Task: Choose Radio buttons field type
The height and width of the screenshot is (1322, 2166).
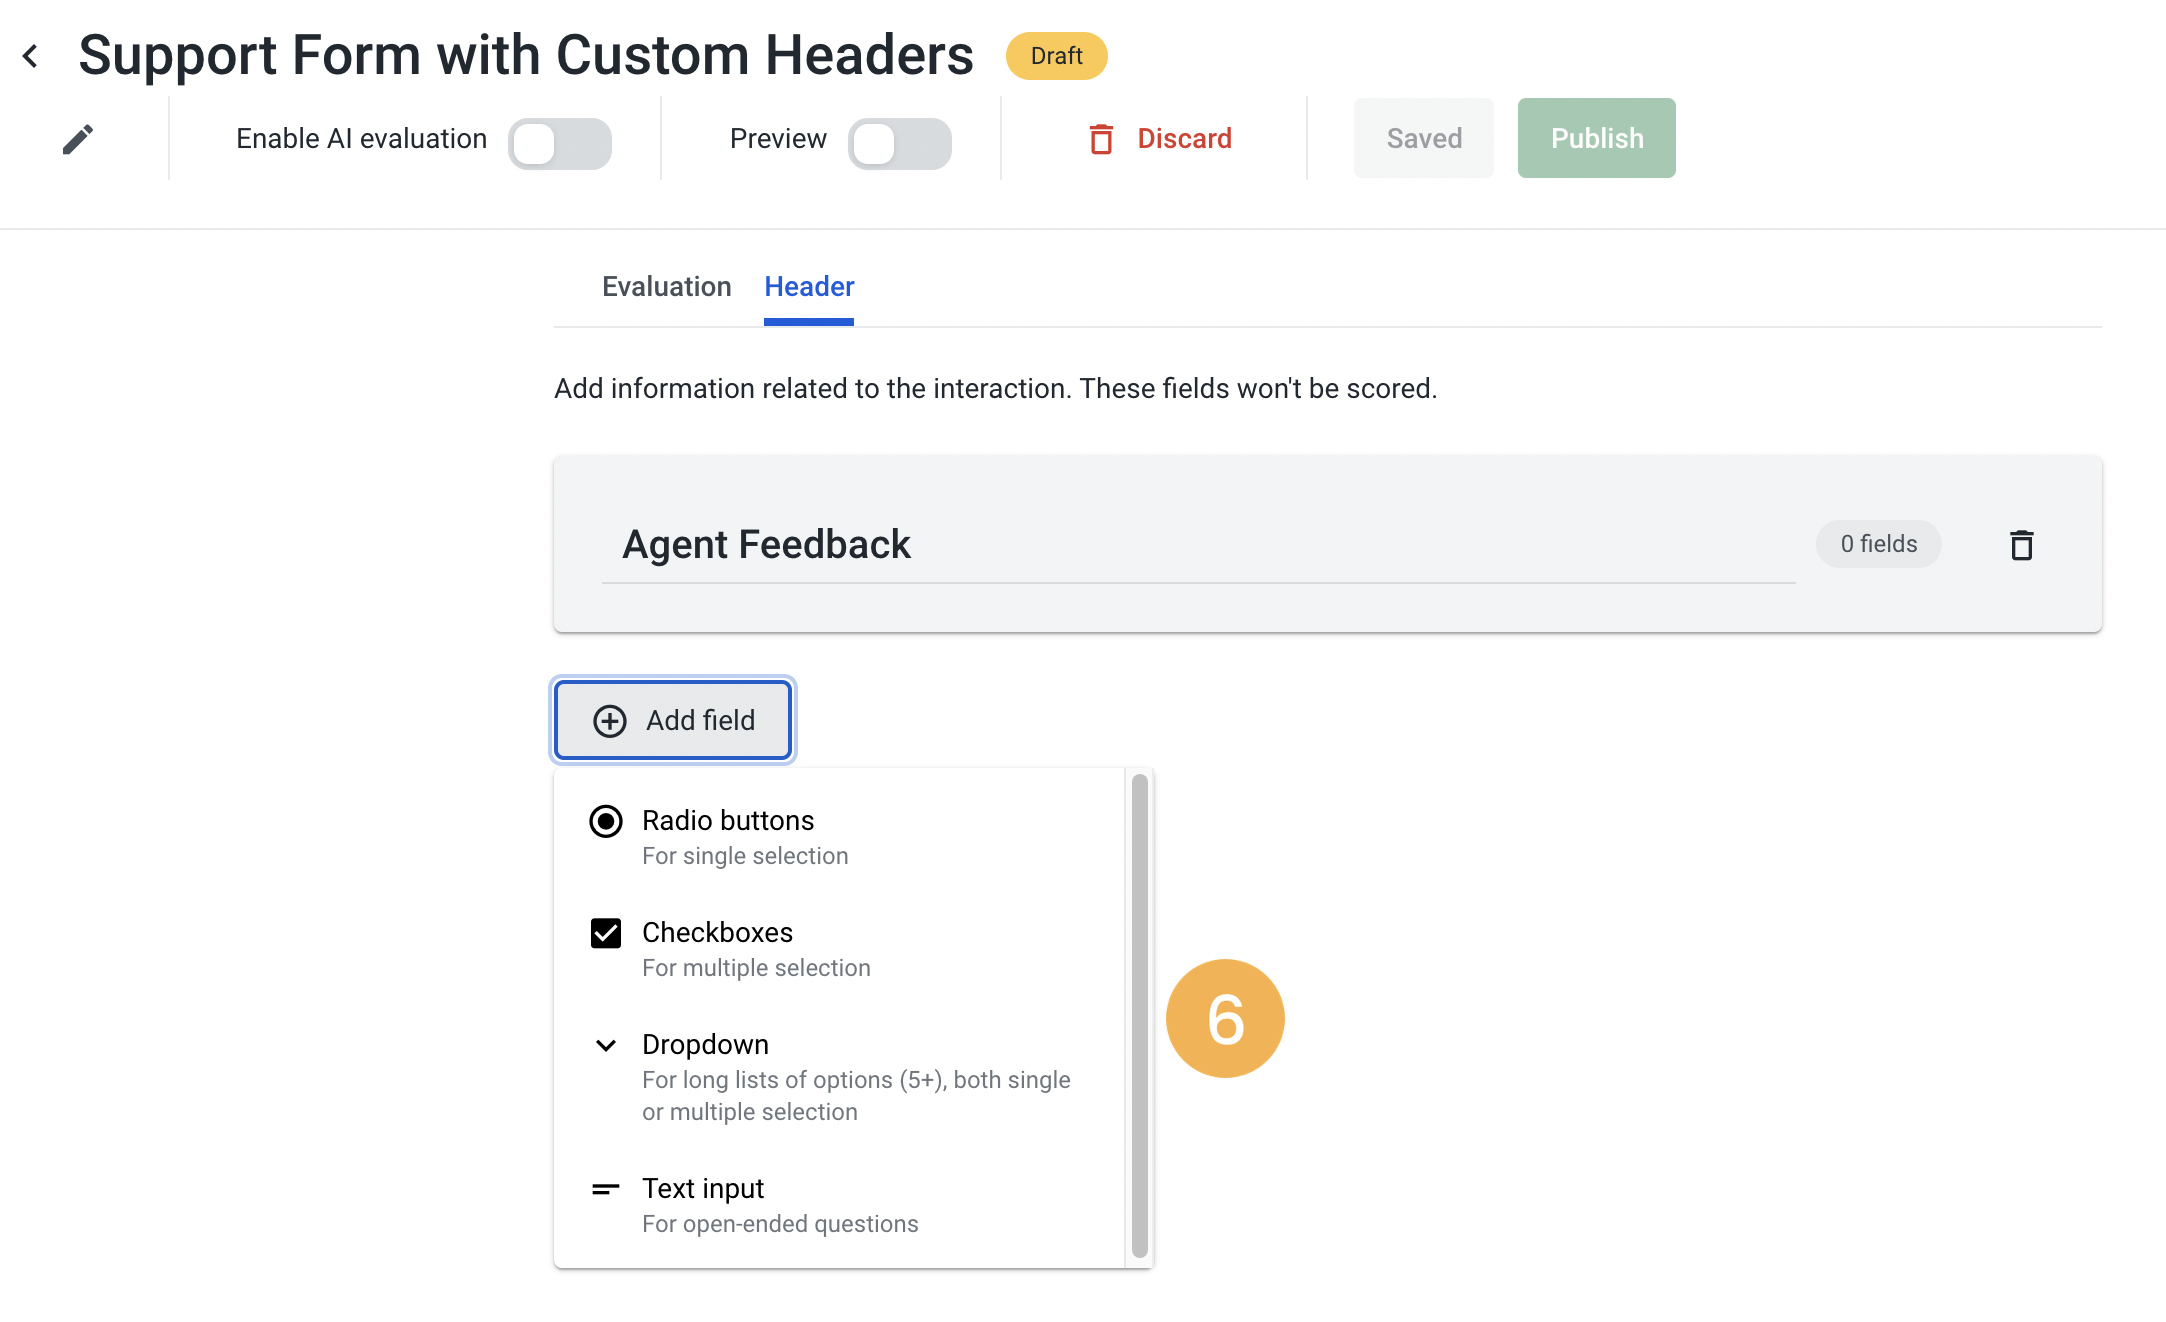Action: point(840,837)
